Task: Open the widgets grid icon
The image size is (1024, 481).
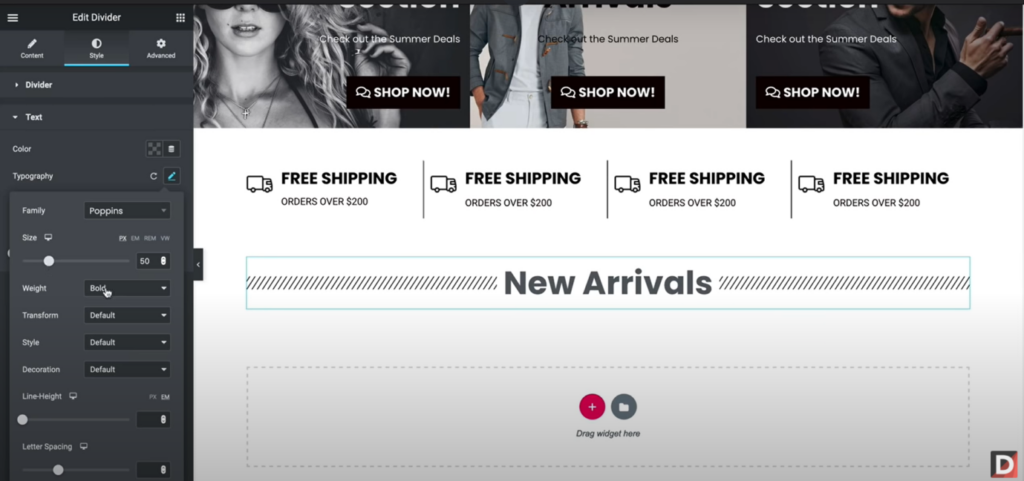Action: (180, 18)
